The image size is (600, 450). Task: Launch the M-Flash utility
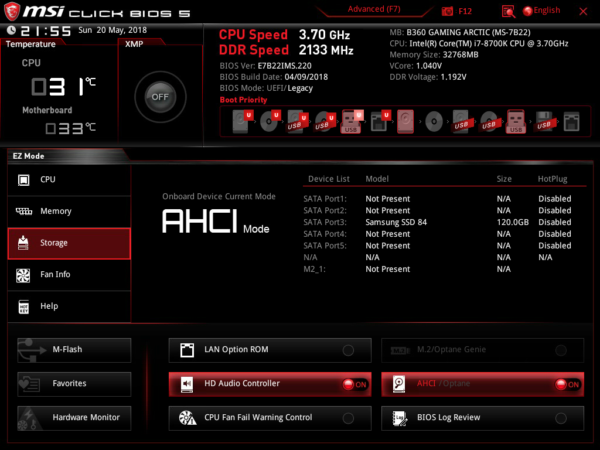[x=74, y=350]
